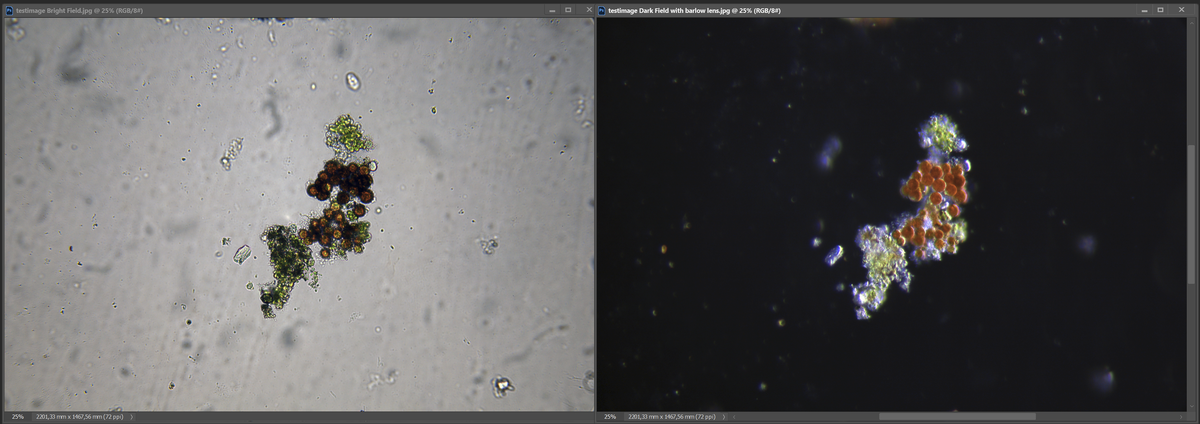Viewport: 1200px width, 424px height.
Task: Click the 25% zoom field in the Bright Field window
Action: (17, 416)
